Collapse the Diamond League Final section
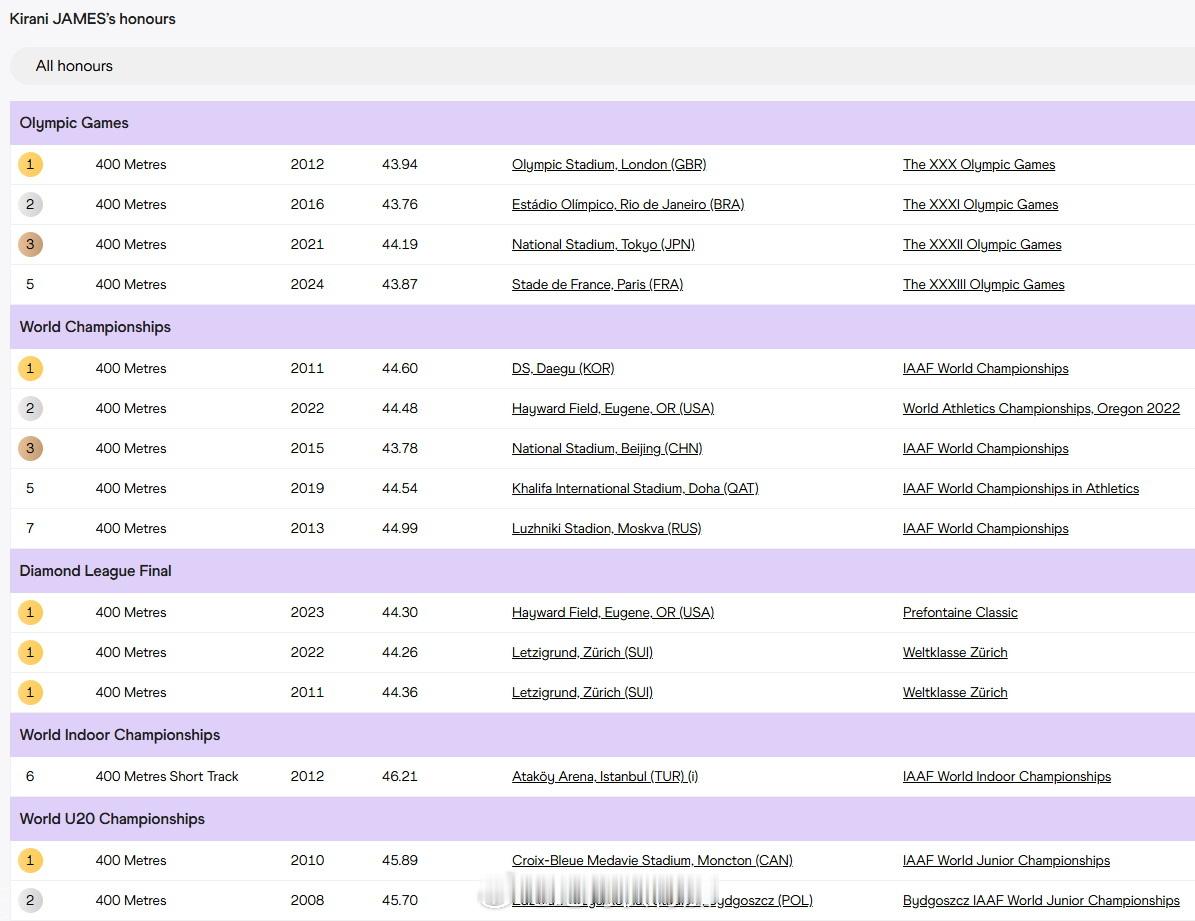Viewport: 1195px width, 921px height. point(602,571)
